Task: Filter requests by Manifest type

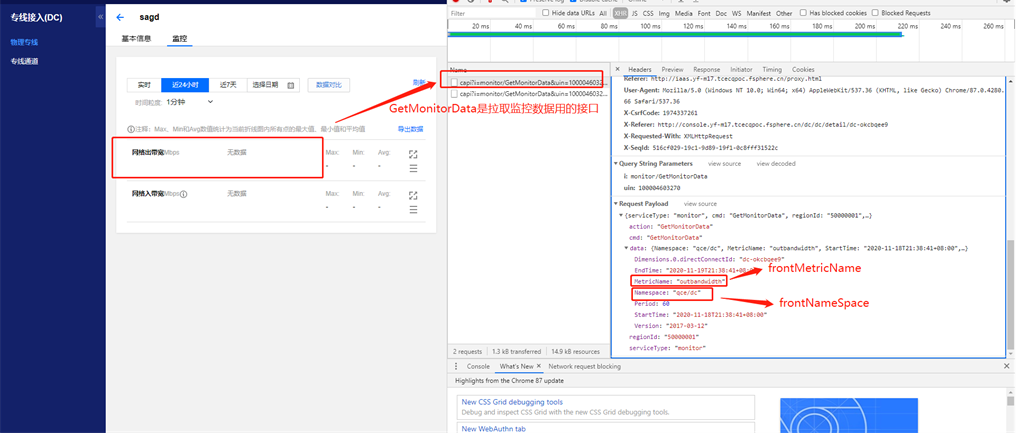Action: pos(759,13)
